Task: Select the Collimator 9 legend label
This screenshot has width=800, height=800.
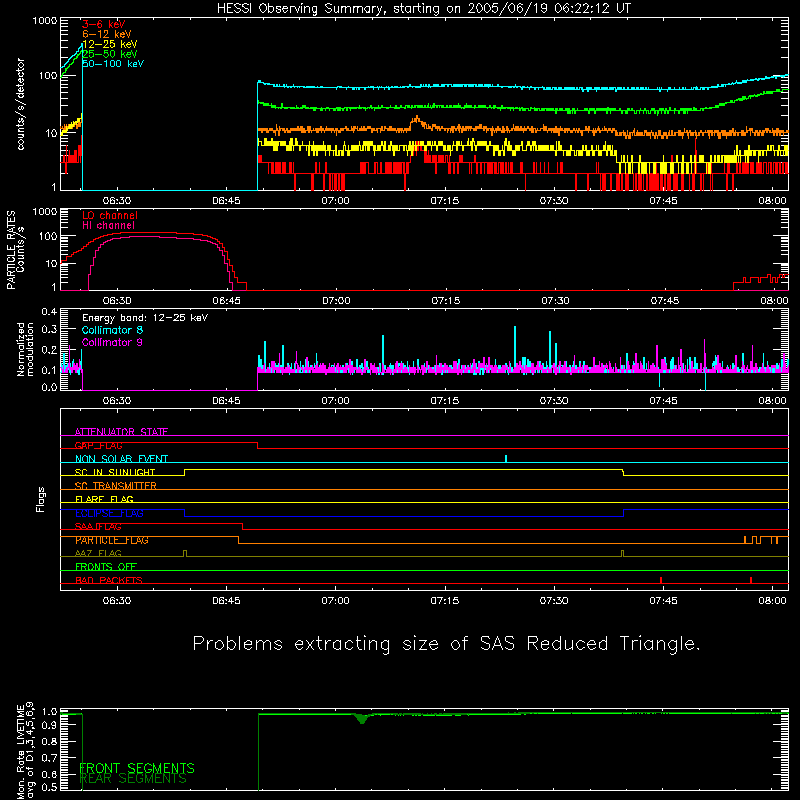Action: (112, 342)
